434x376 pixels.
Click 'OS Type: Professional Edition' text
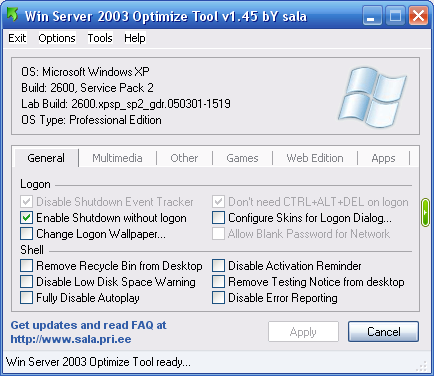click(x=91, y=120)
